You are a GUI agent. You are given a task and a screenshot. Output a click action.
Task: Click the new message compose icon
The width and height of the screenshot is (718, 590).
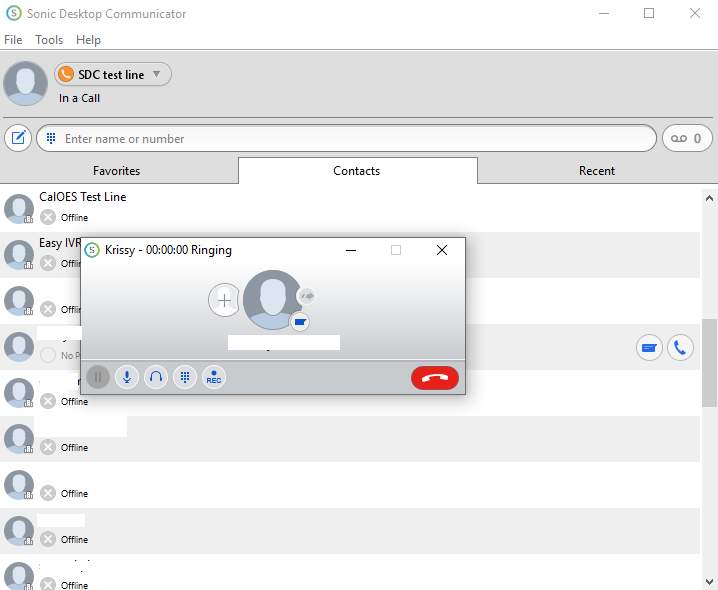point(18,138)
